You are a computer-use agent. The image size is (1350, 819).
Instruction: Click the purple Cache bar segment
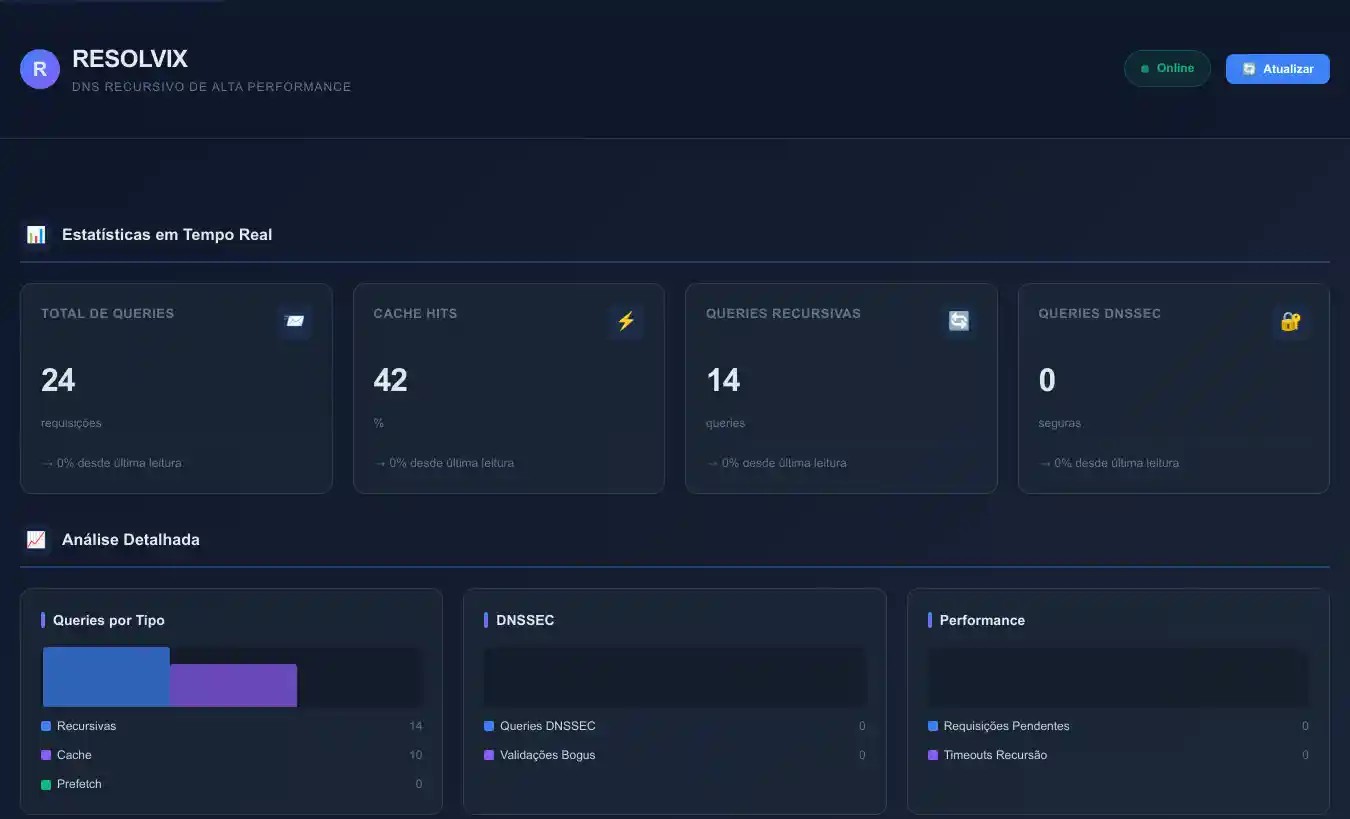233,685
